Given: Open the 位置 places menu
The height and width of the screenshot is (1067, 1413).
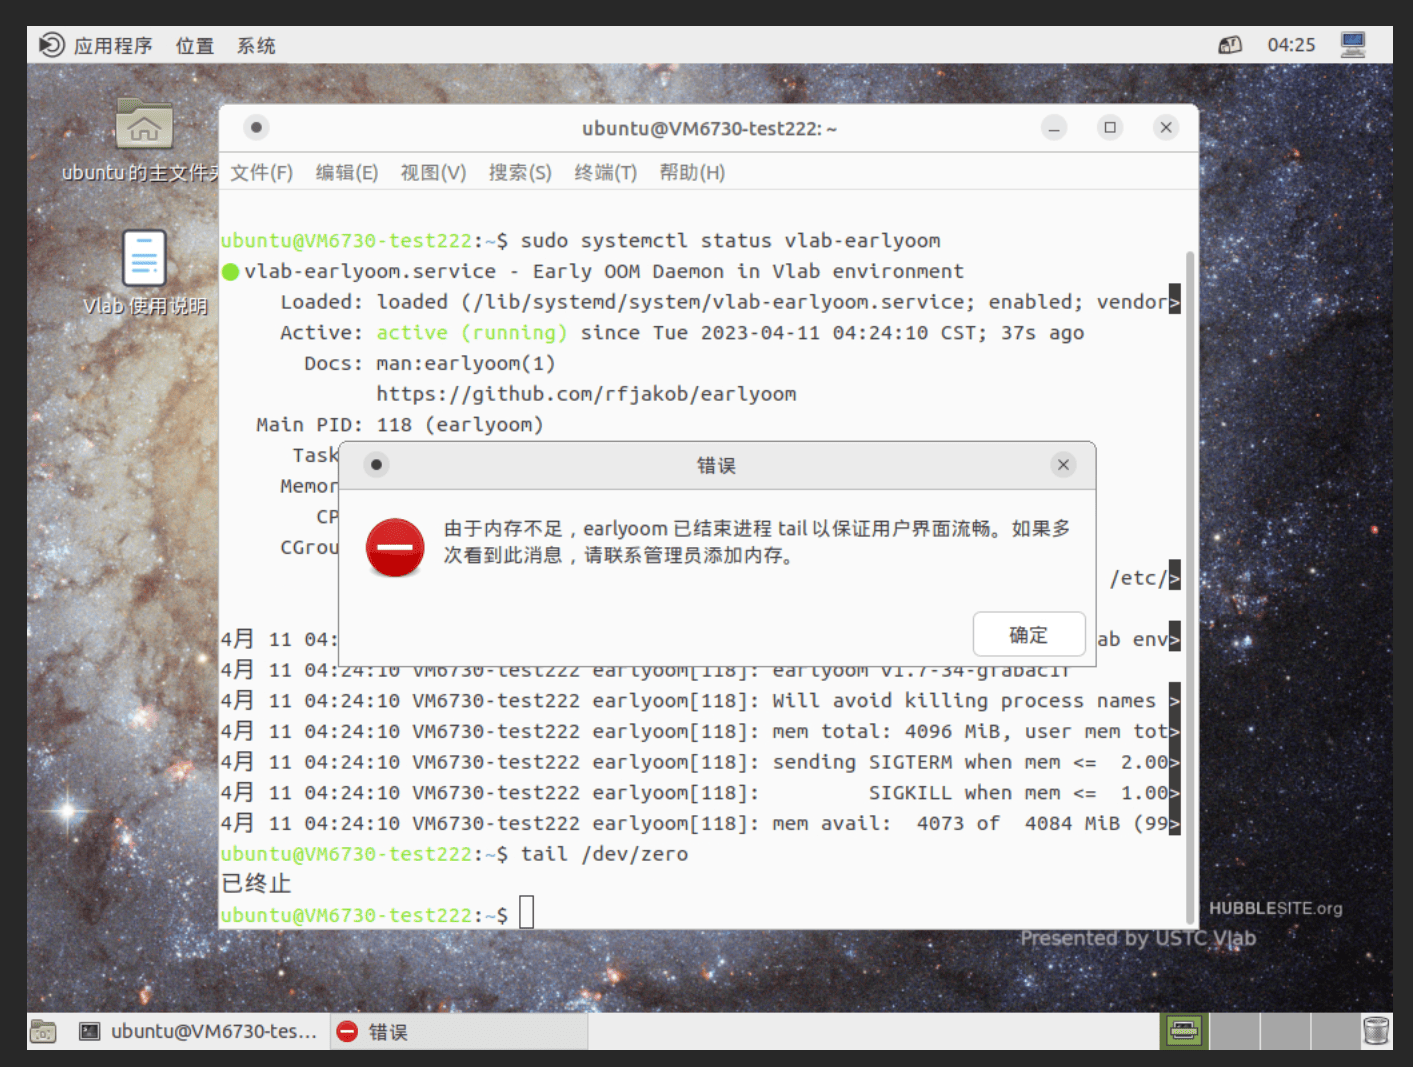Looking at the screenshot, I should pyautogui.click(x=195, y=46).
